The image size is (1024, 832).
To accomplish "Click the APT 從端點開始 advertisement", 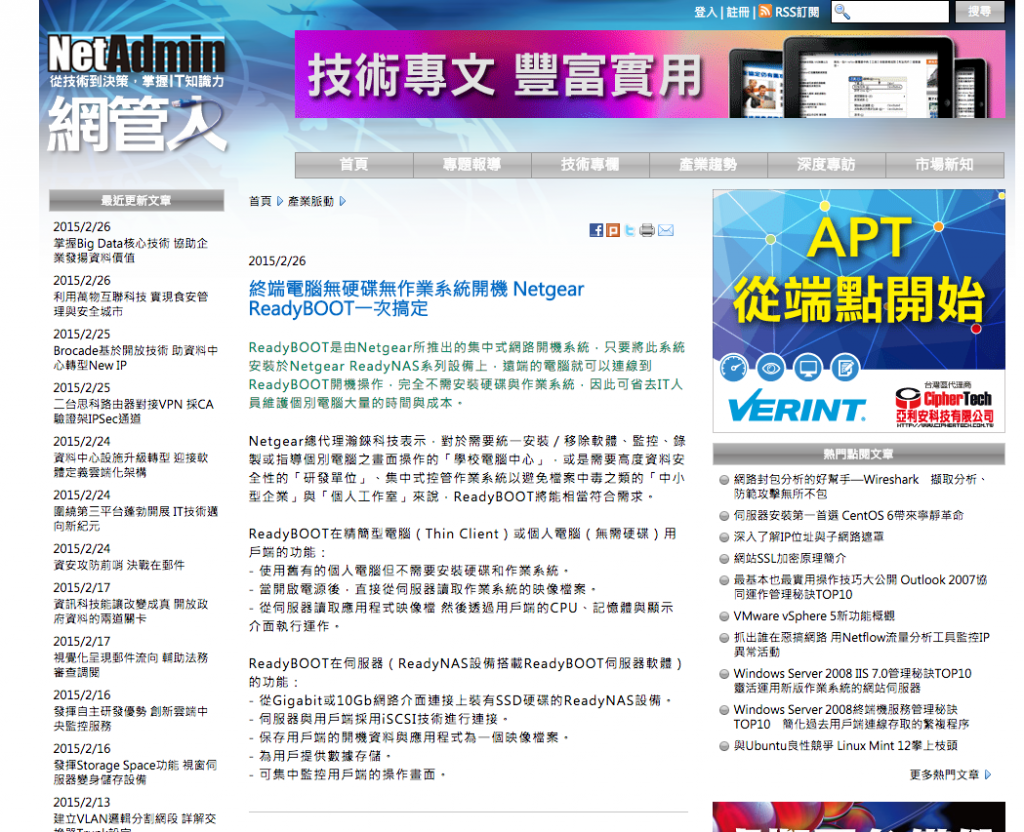I will point(859,311).
